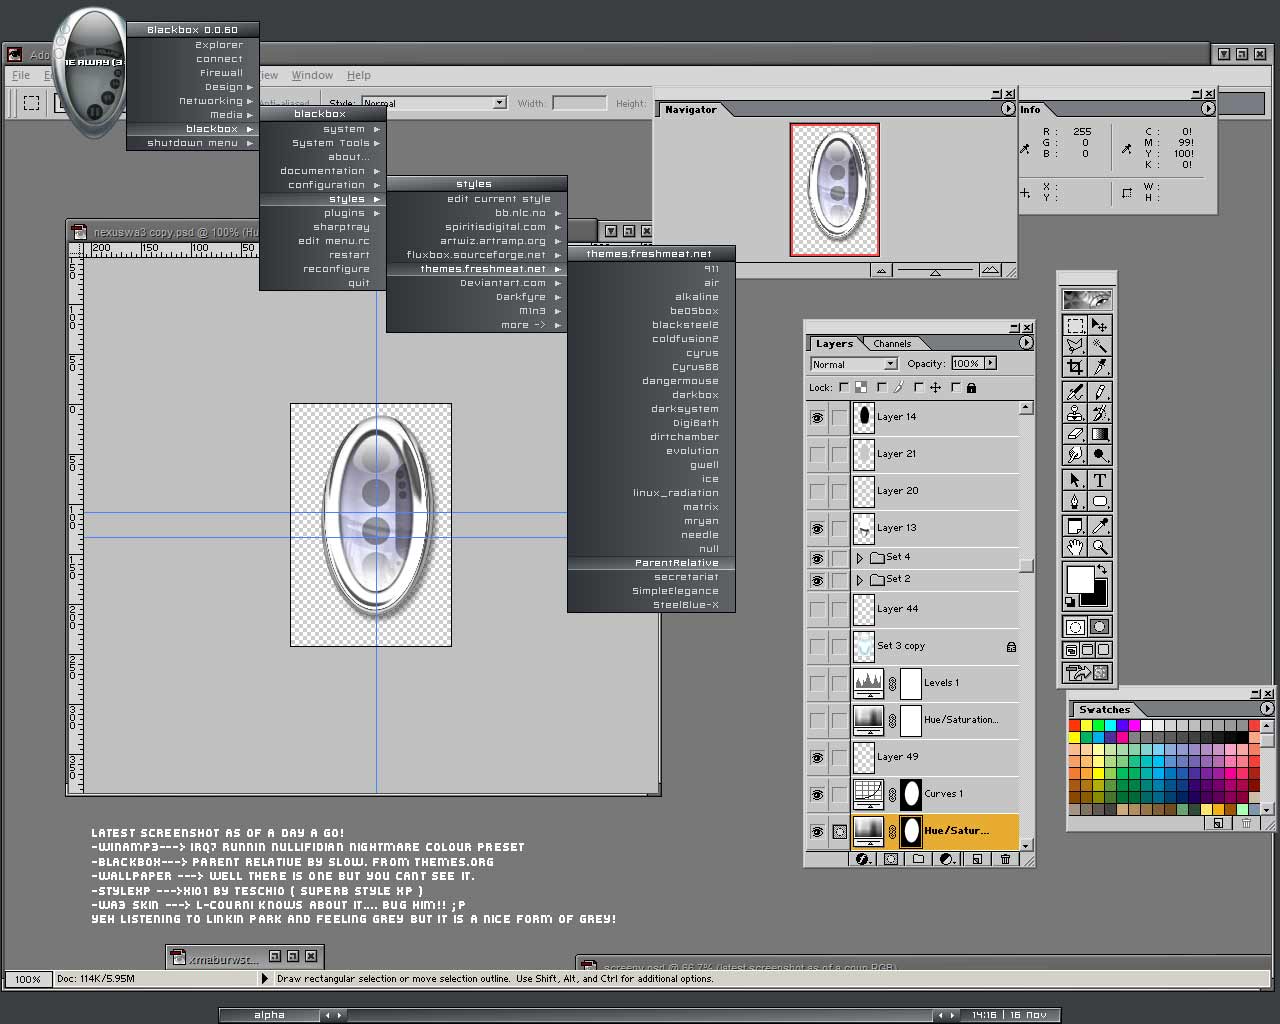Select the Airbrush tool
The height and width of the screenshot is (1024, 1280).
[x=1075, y=393]
